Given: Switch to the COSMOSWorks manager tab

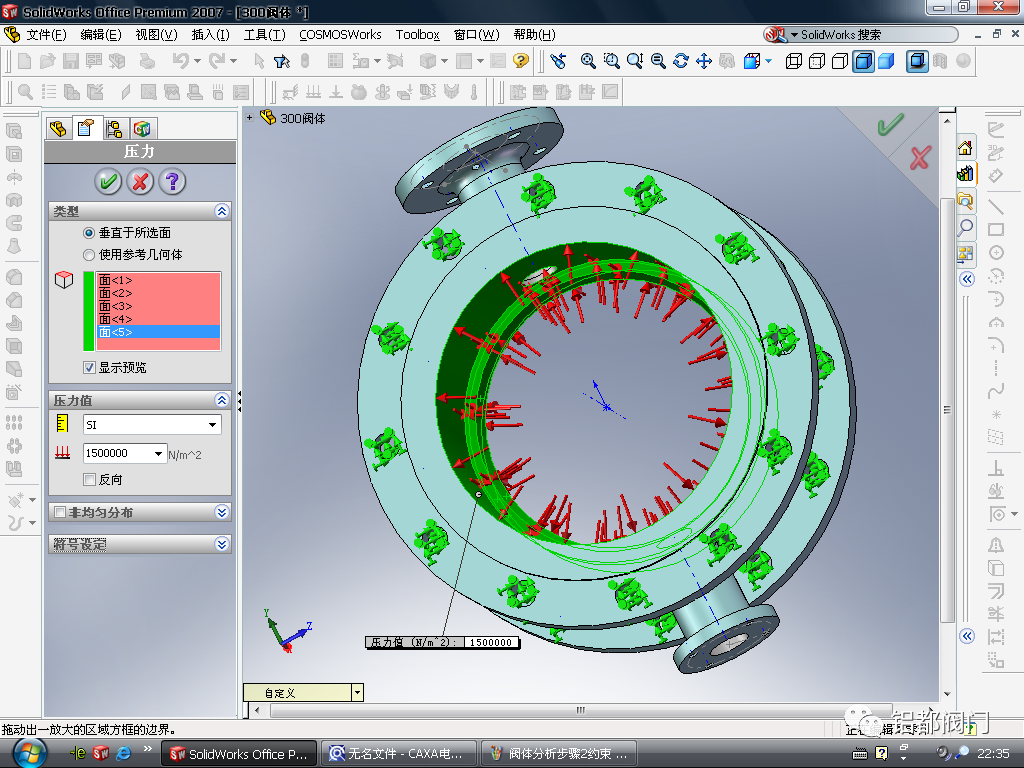Looking at the screenshot, I should tap(143, 129).
